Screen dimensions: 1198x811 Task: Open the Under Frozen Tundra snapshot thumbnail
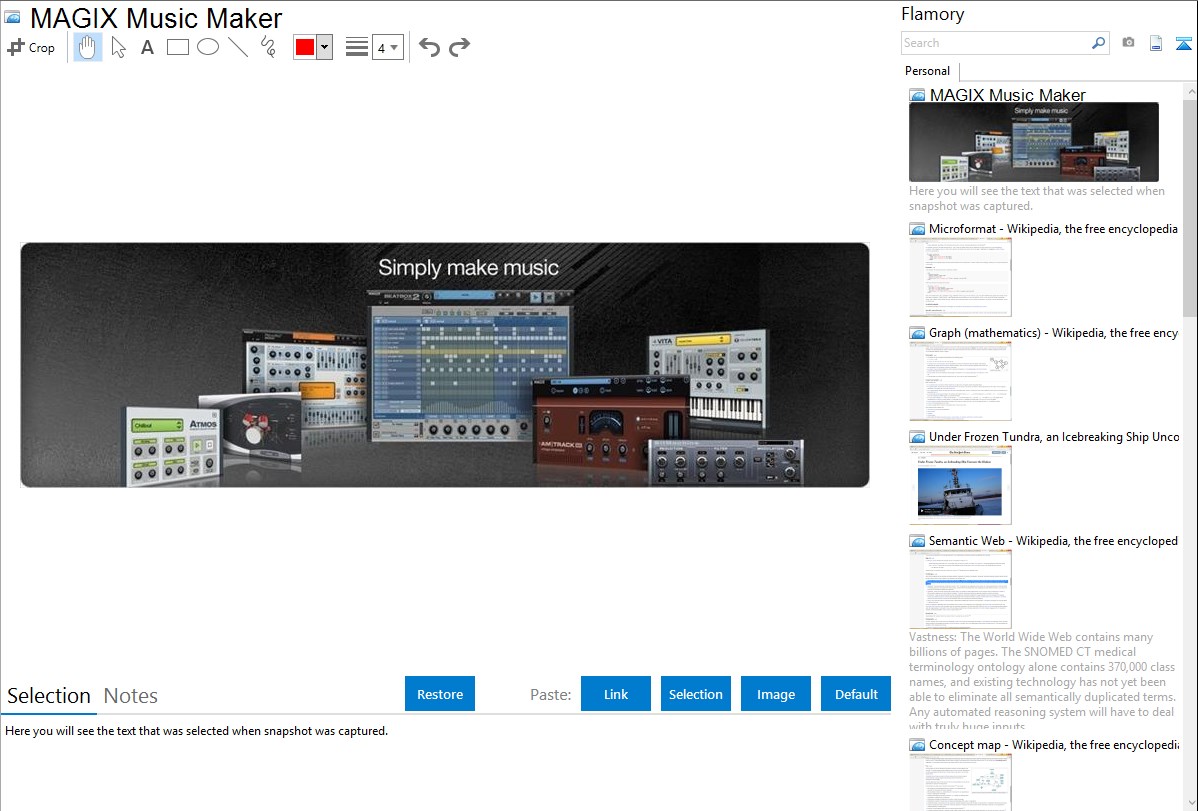[960, 485]
